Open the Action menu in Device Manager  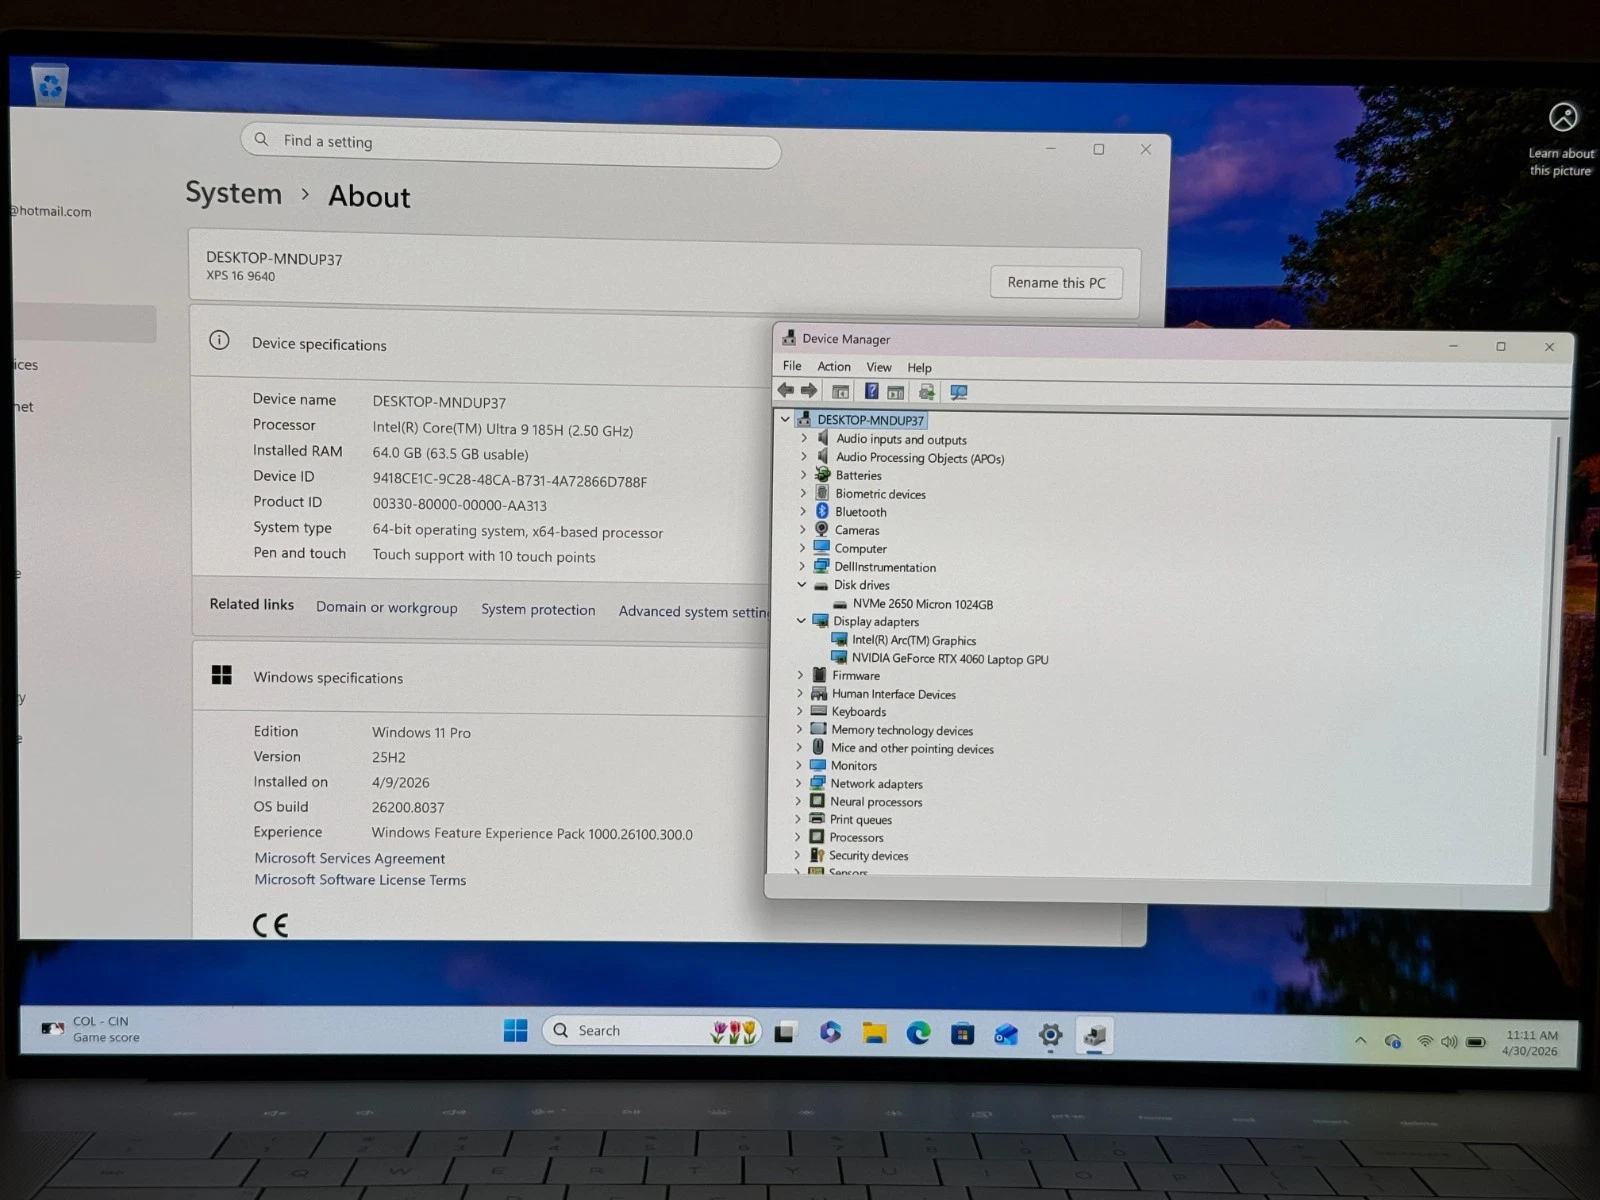point(834,367)
